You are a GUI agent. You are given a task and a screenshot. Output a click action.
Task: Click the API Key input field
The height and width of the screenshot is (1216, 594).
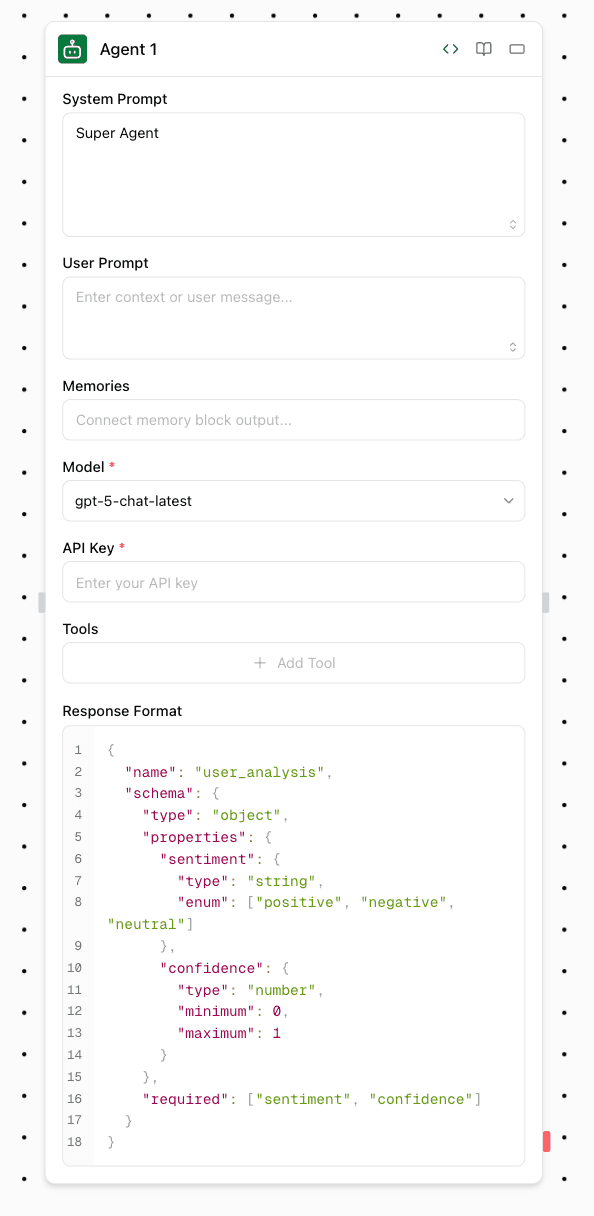294,582
